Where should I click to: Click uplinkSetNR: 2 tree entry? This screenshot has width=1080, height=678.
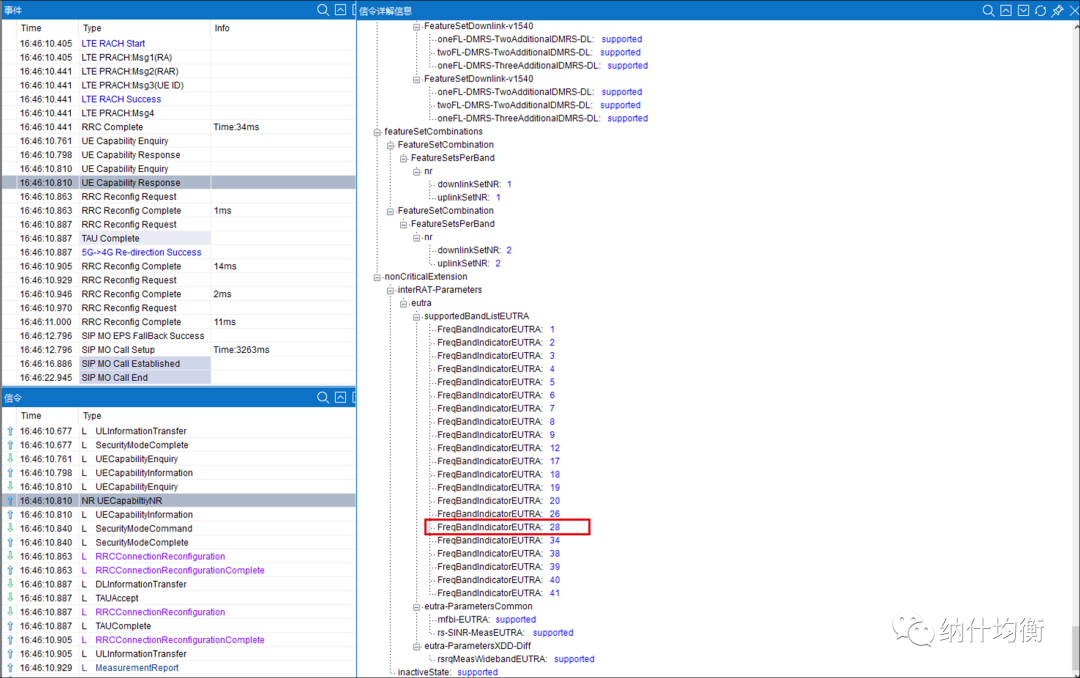tap(468, 264)
